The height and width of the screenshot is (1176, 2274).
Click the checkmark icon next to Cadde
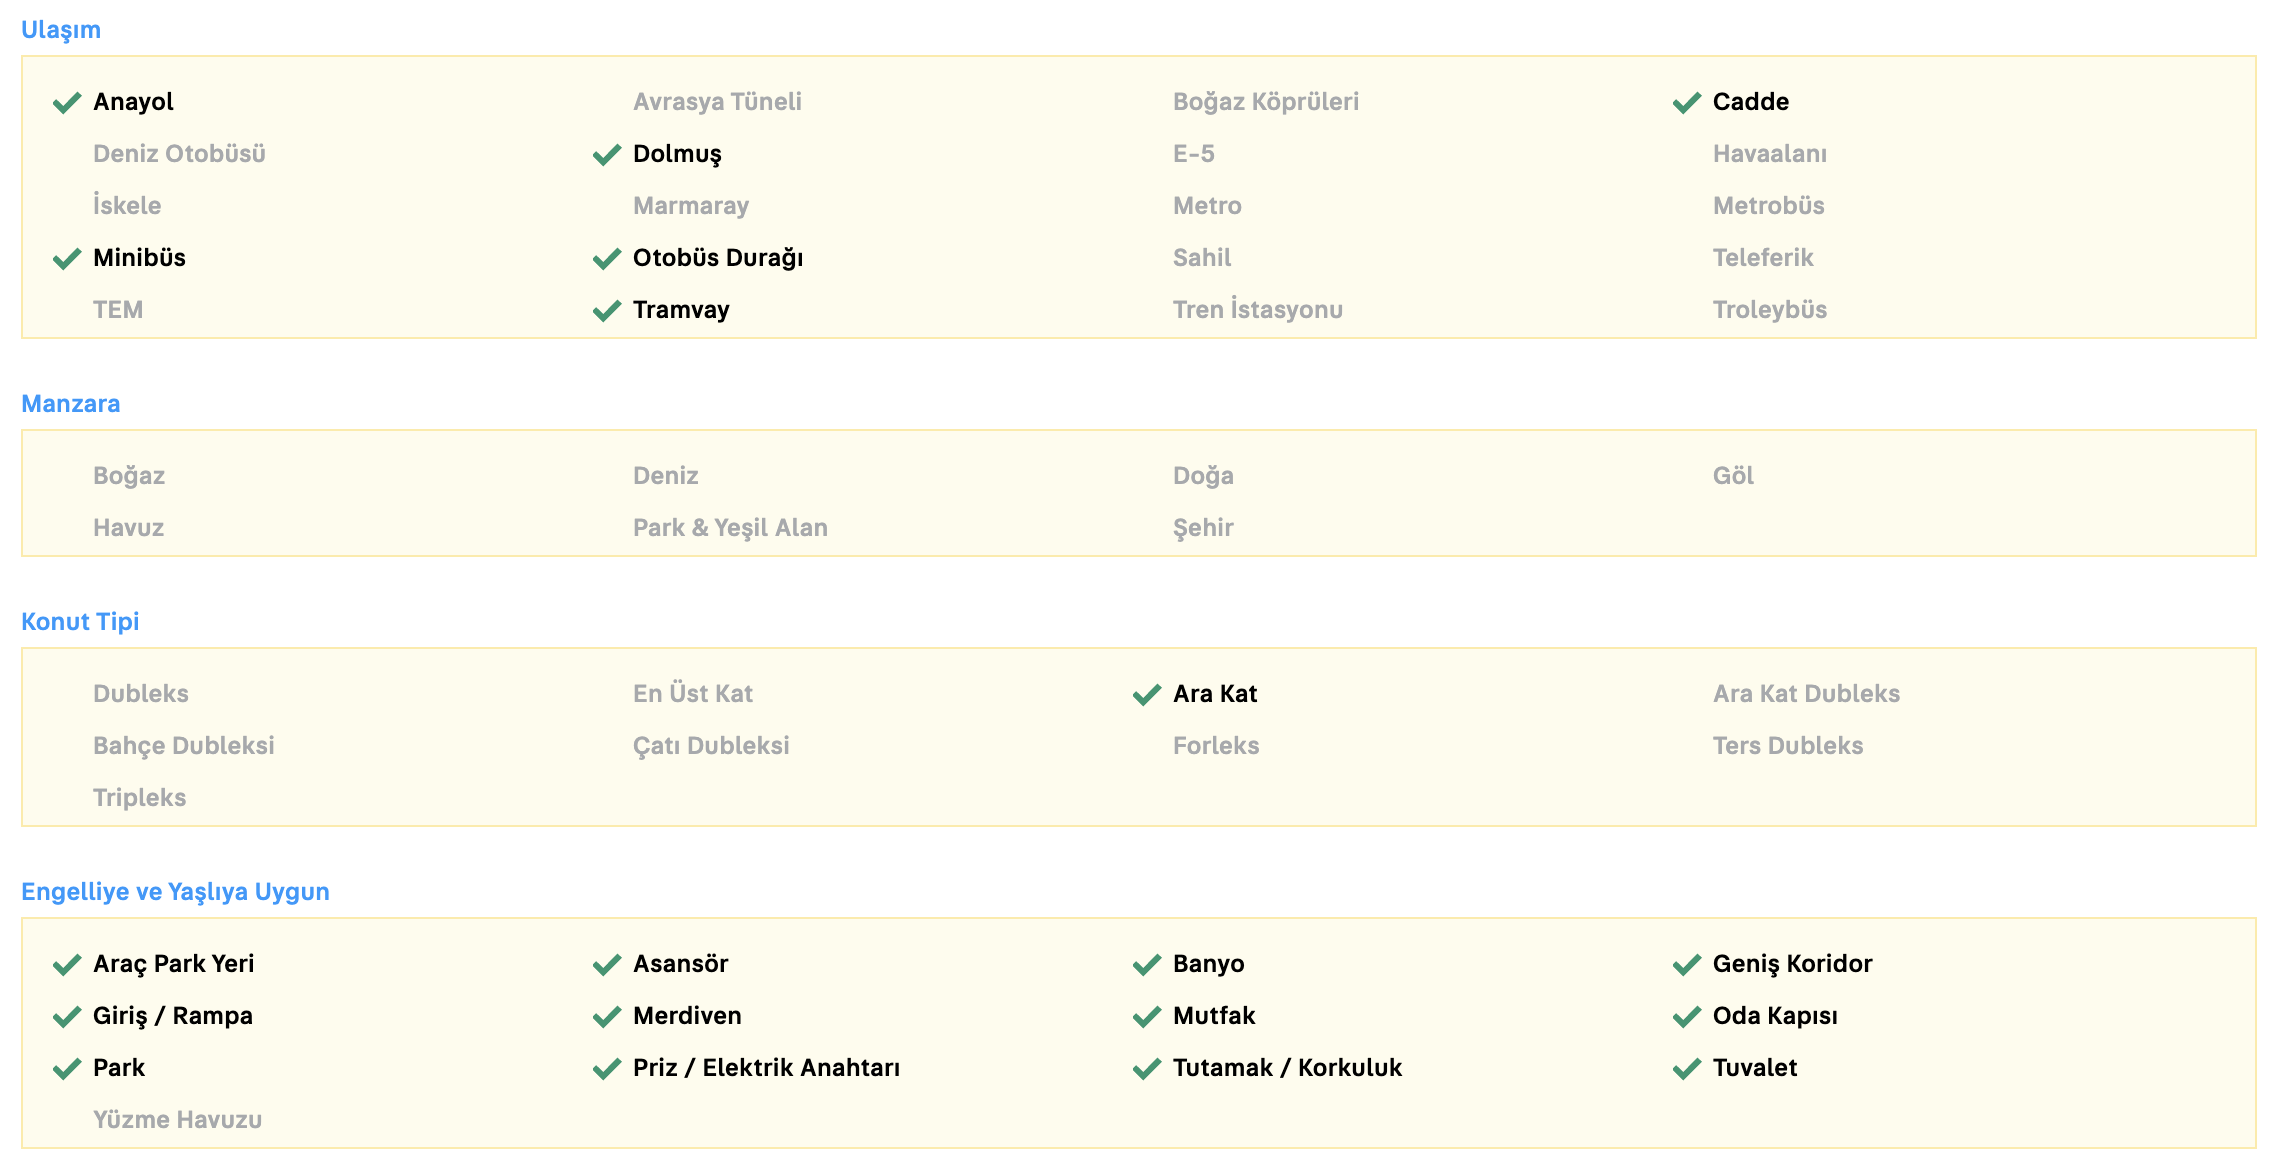click(x=1687, y=103)
